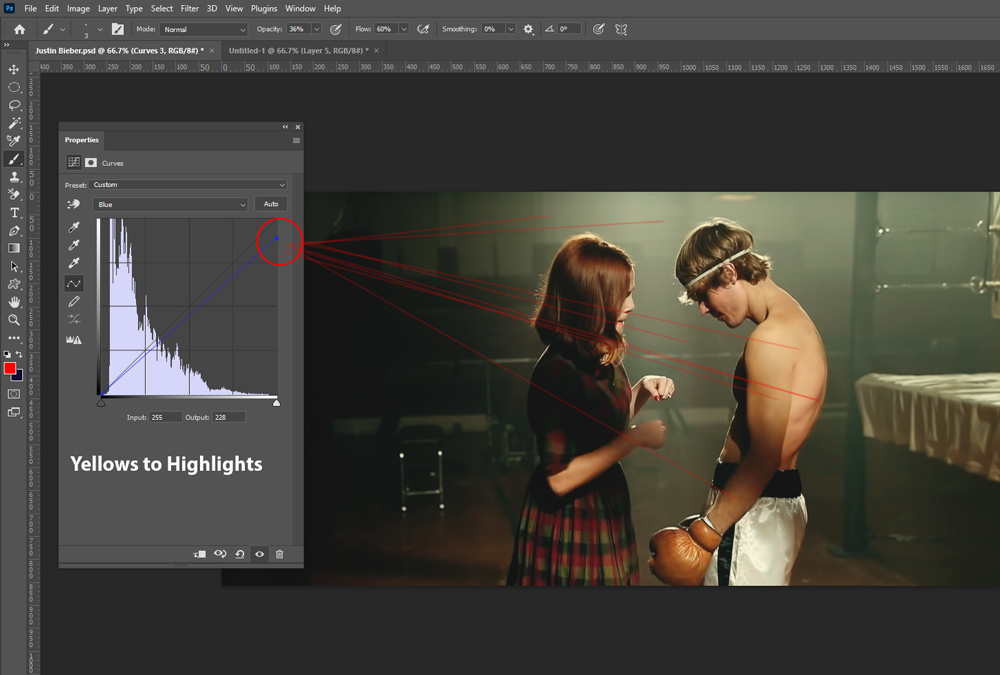Expand the Flow slider dropdown arrow
This screenshot has width=1000, height=675.
click(404, 29)
